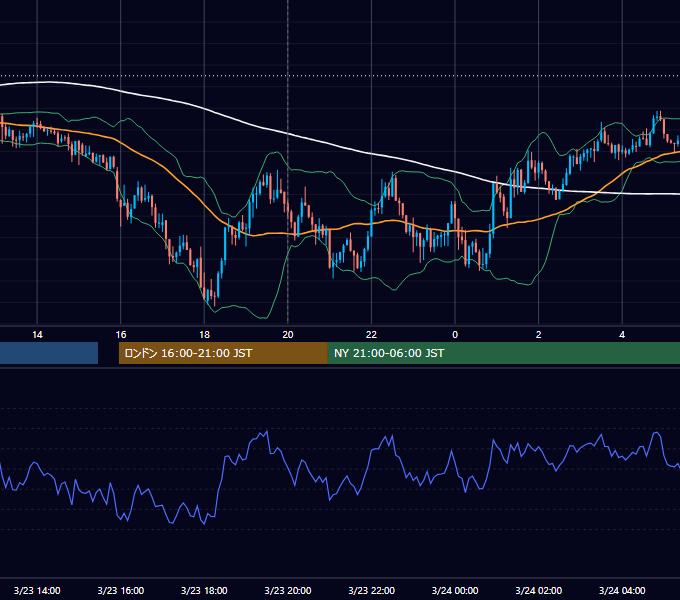680x600 pixels.
Task: Click the 3/23 22:00 date label
Action: pyautogui.click(x=372, y=590)
